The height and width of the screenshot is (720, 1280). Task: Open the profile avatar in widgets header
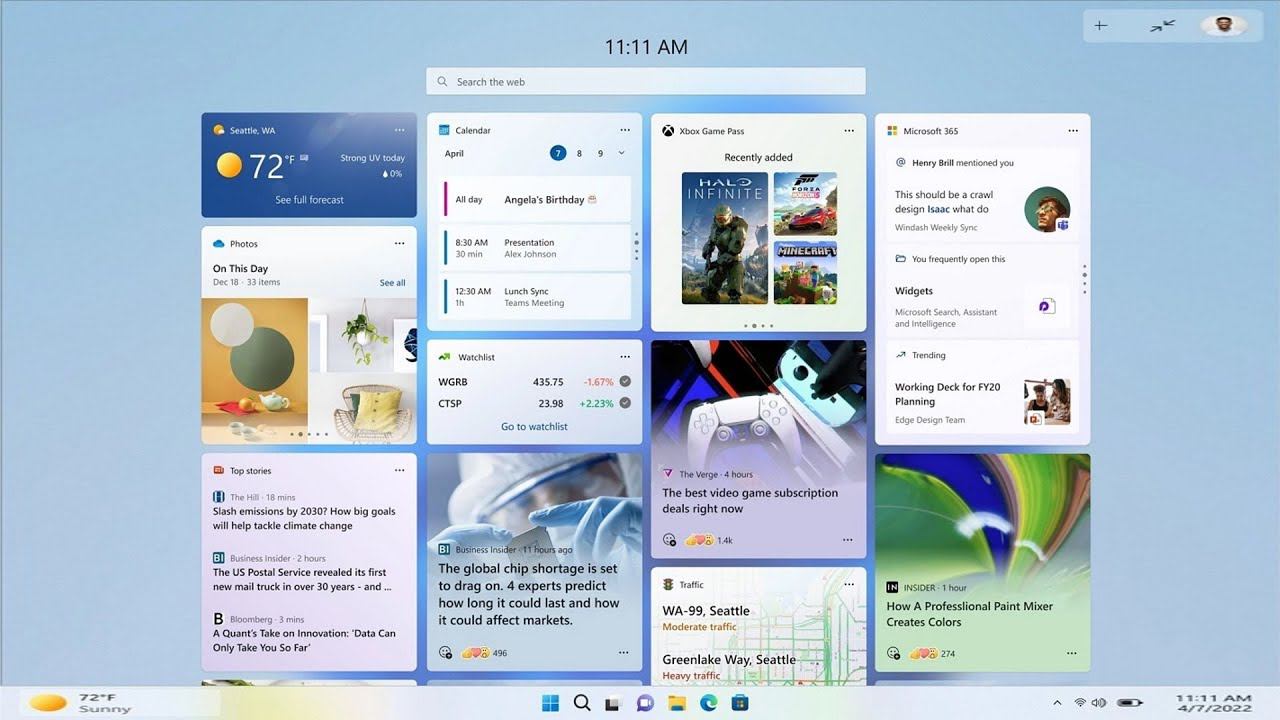(x=1224, y=26)
